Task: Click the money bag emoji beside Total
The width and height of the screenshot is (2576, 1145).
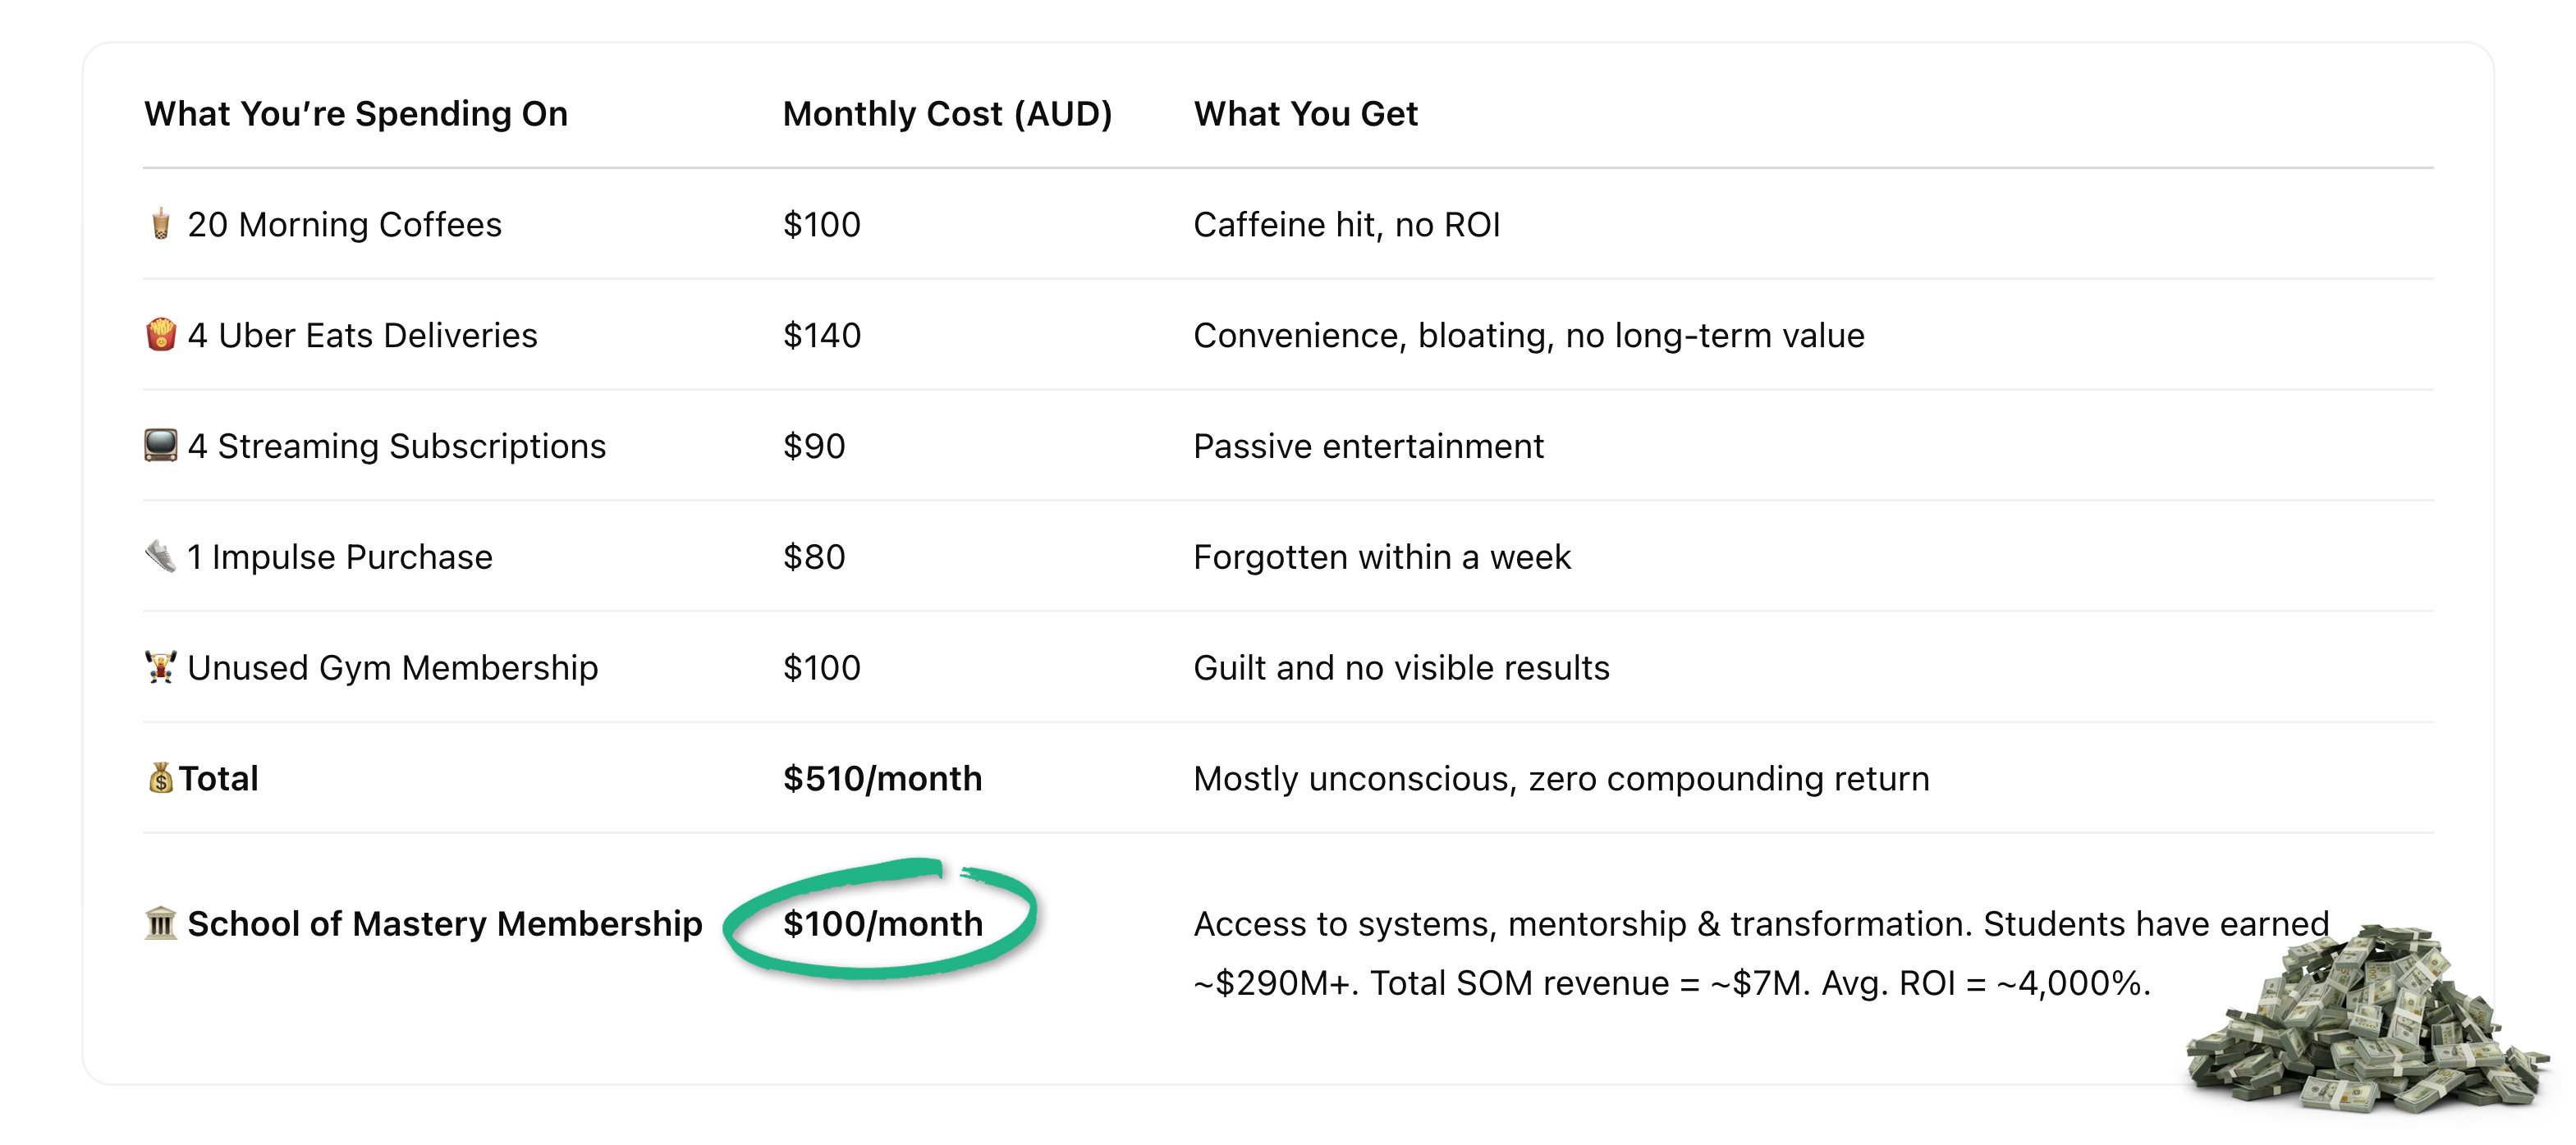Action: [160, 777]
